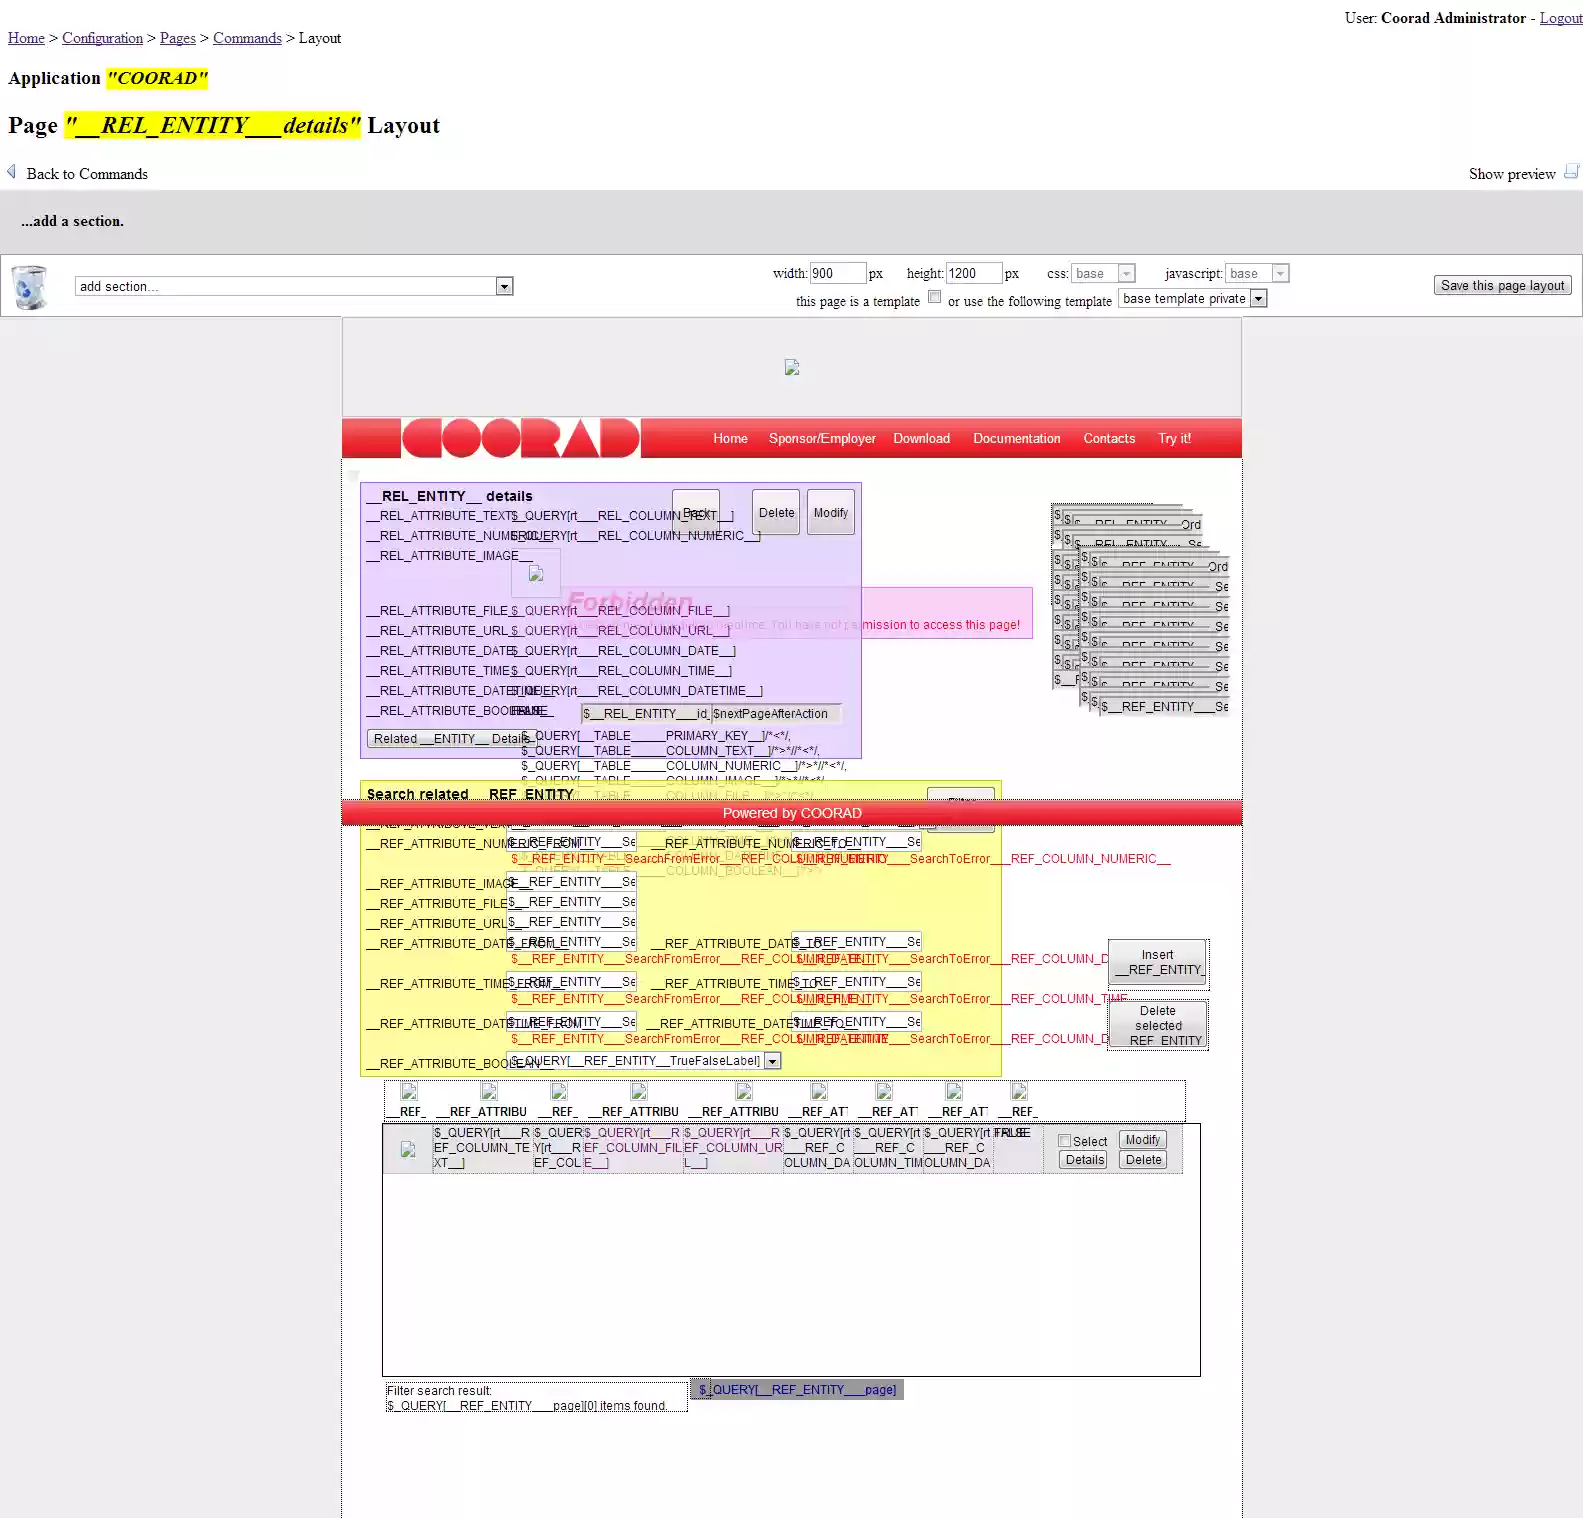Follow the Pages breadcrumb link
Viewport: 1583px width, 1518px height.
pyautogui.click(x=178, y=38)
